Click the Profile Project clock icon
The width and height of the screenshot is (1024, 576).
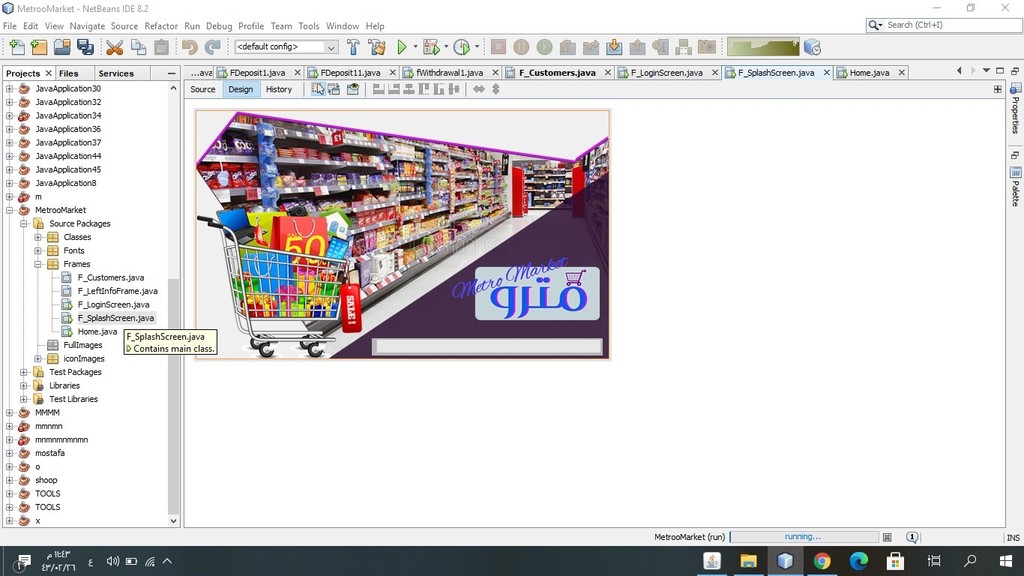tap(462, 47)
